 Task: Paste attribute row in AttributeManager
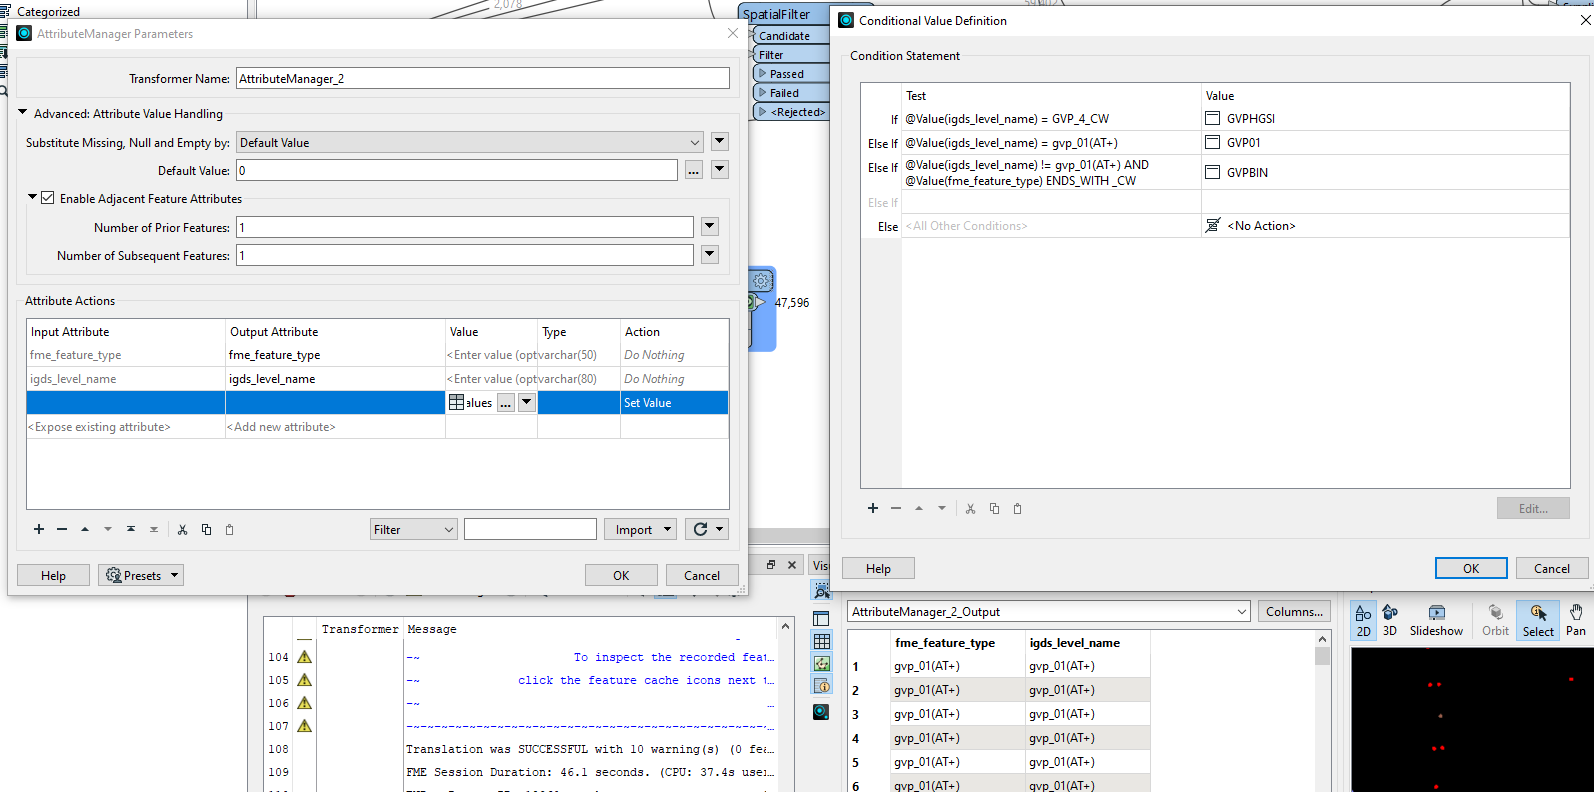pyautogui.click(x=229, y=530)
